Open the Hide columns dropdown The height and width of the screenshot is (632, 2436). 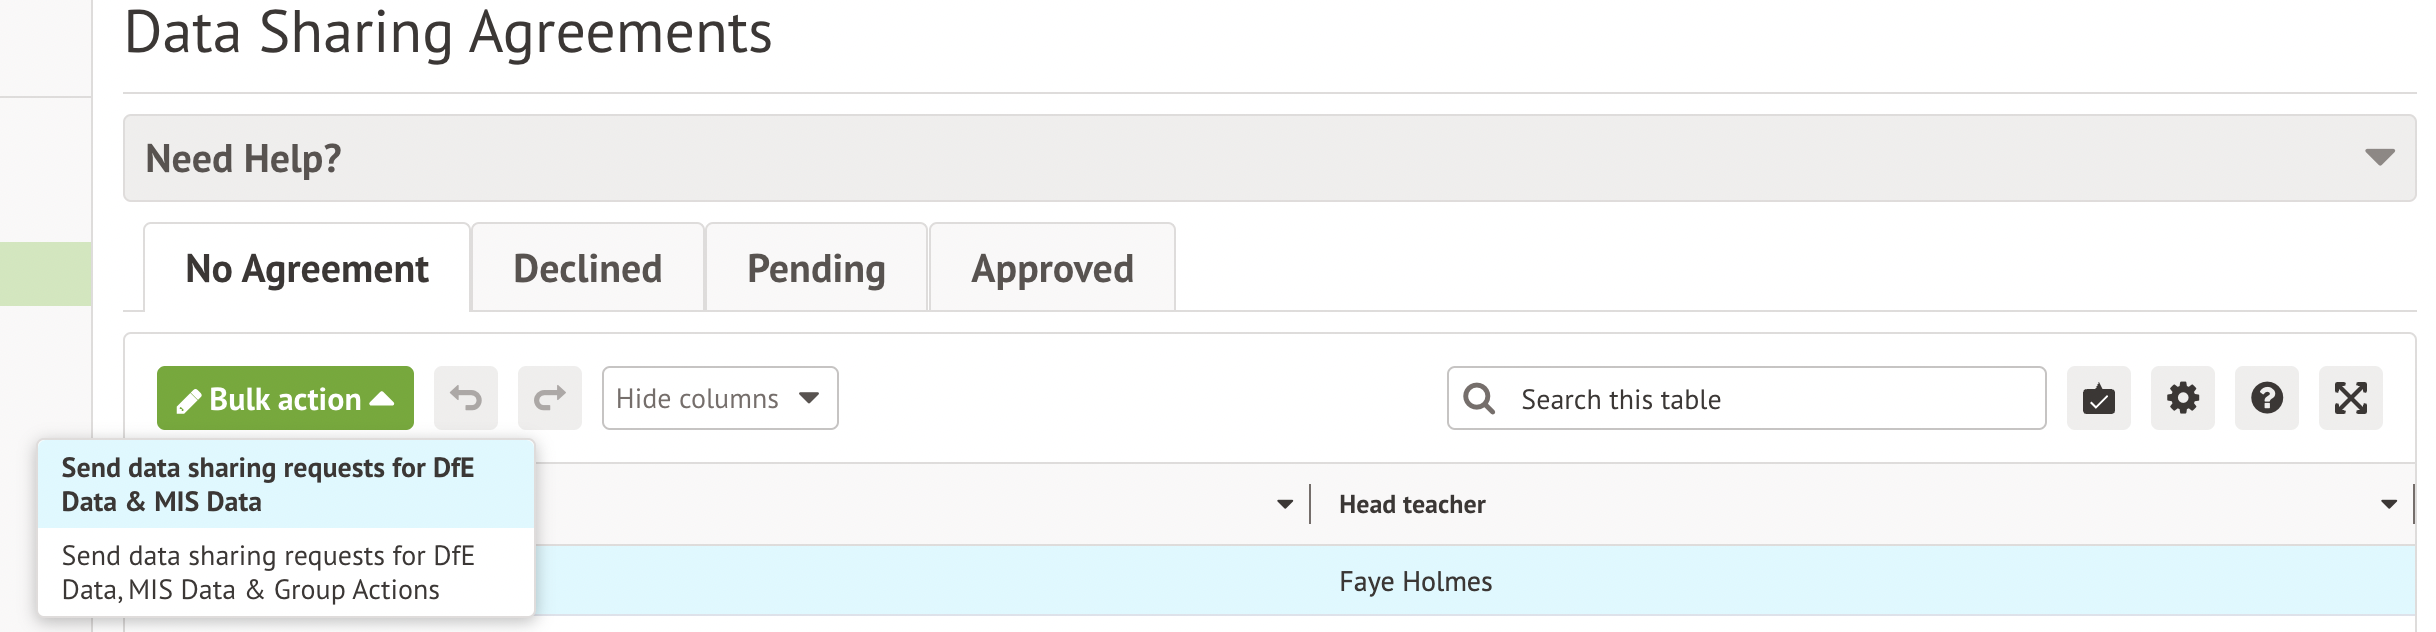719,399
